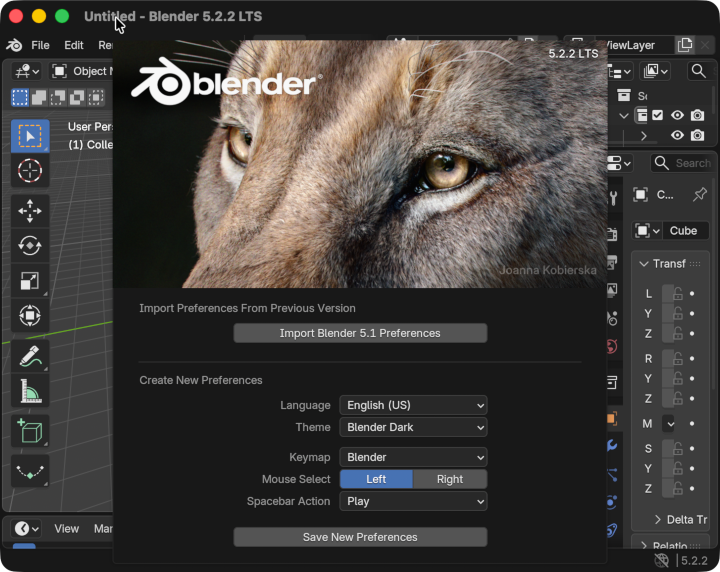Select the Transform tool
Viewport: 720px width, 572px height.
[30, 315]
